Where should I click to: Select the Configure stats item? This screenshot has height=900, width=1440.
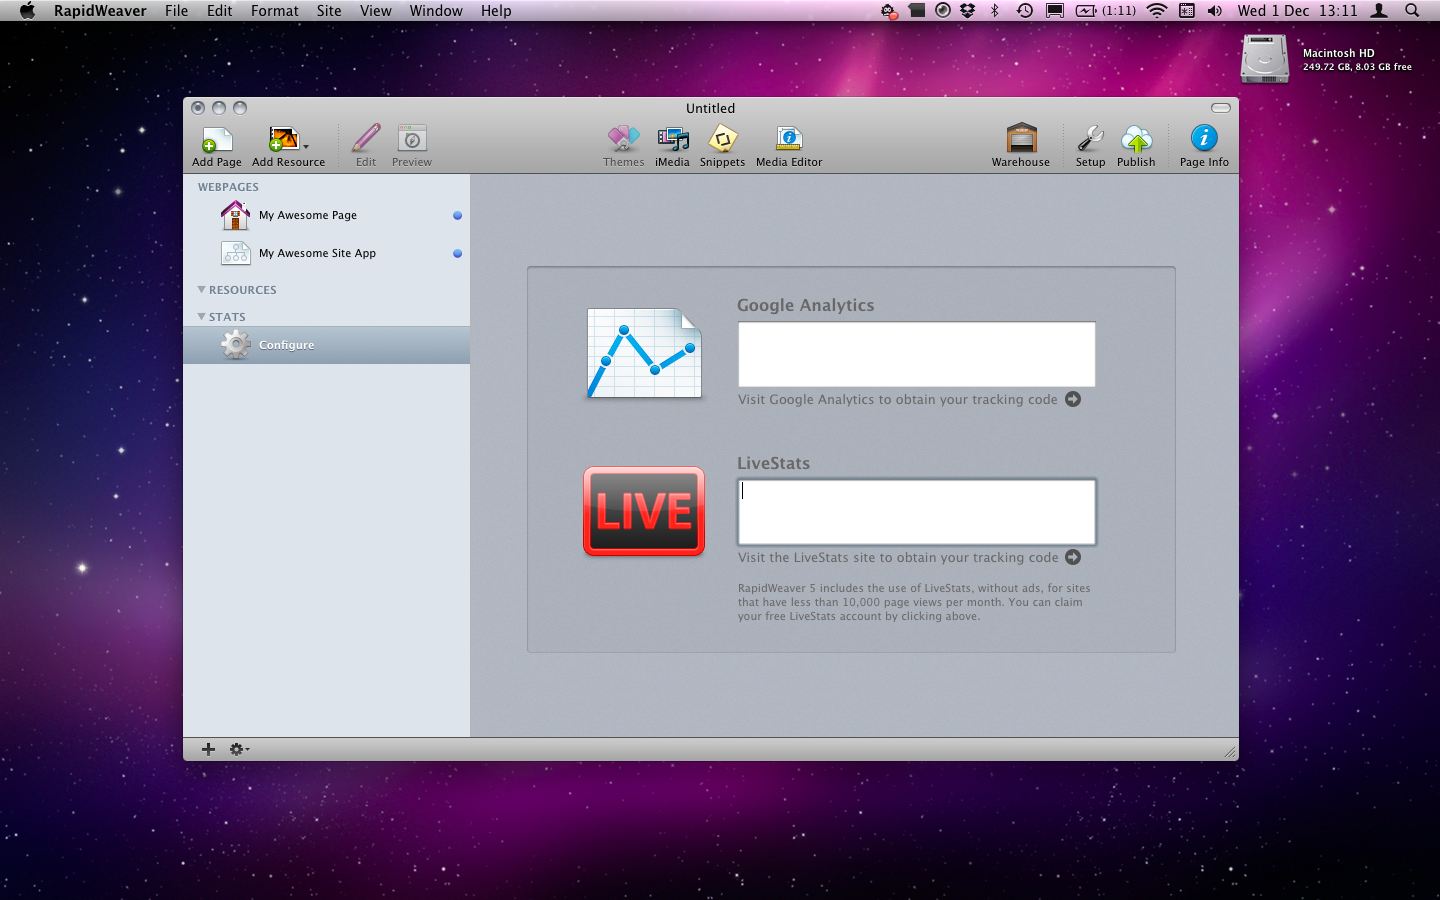326,345
